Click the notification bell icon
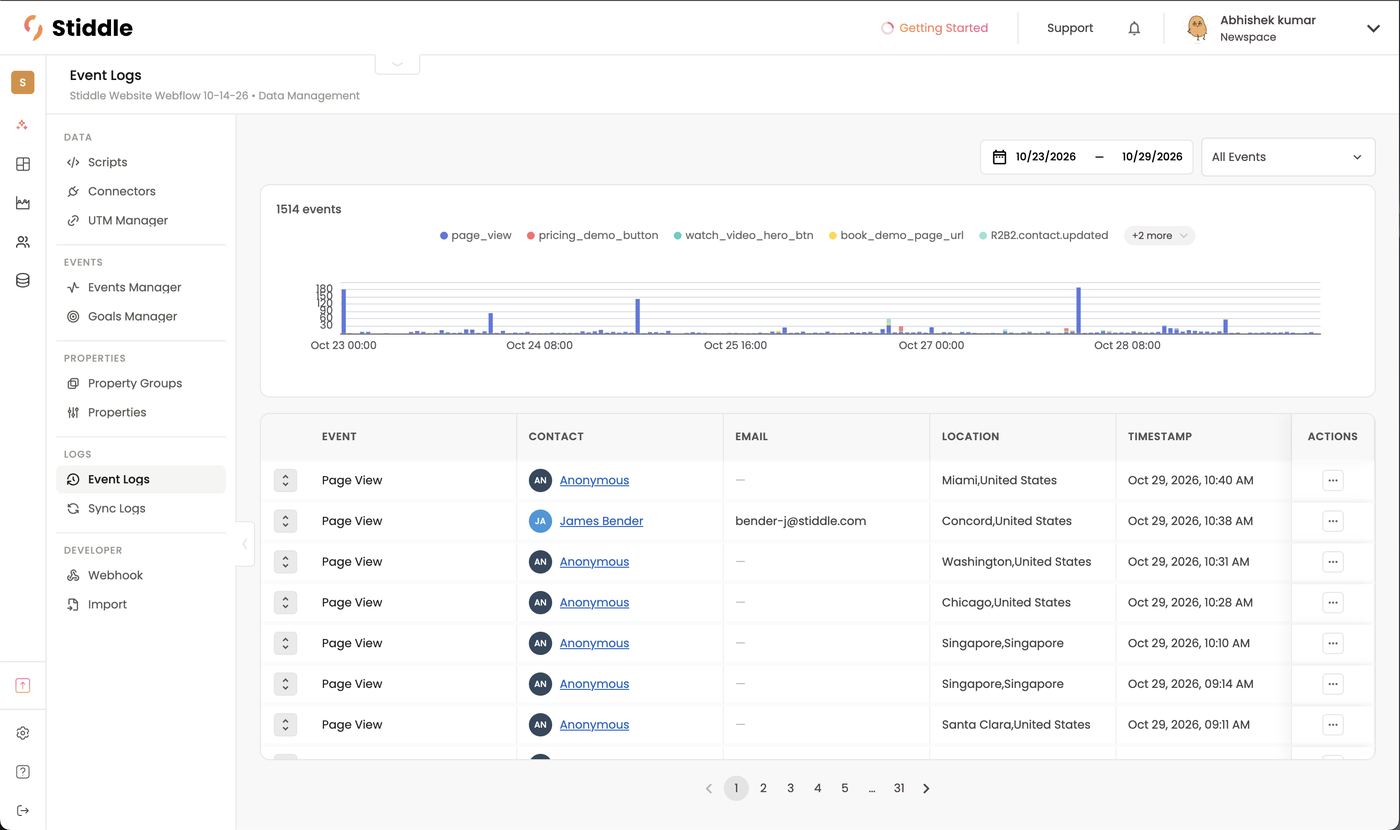1400x830 pixels. tap(1134, 28)
